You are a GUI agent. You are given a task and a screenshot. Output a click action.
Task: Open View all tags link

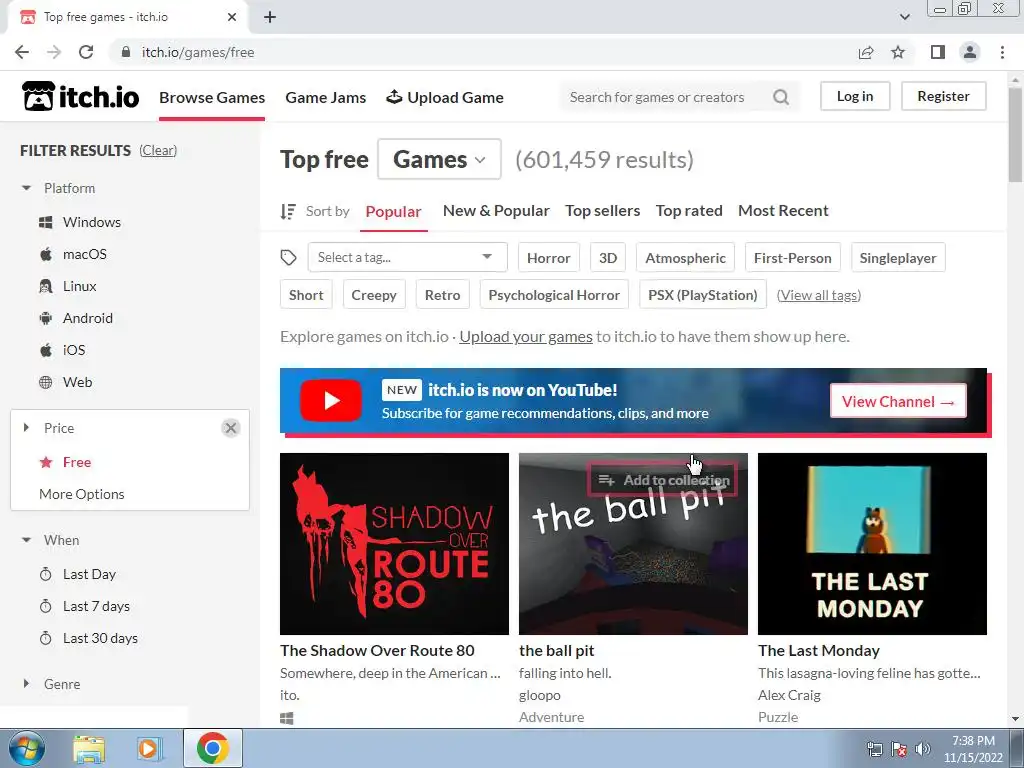tap(819, 295)
